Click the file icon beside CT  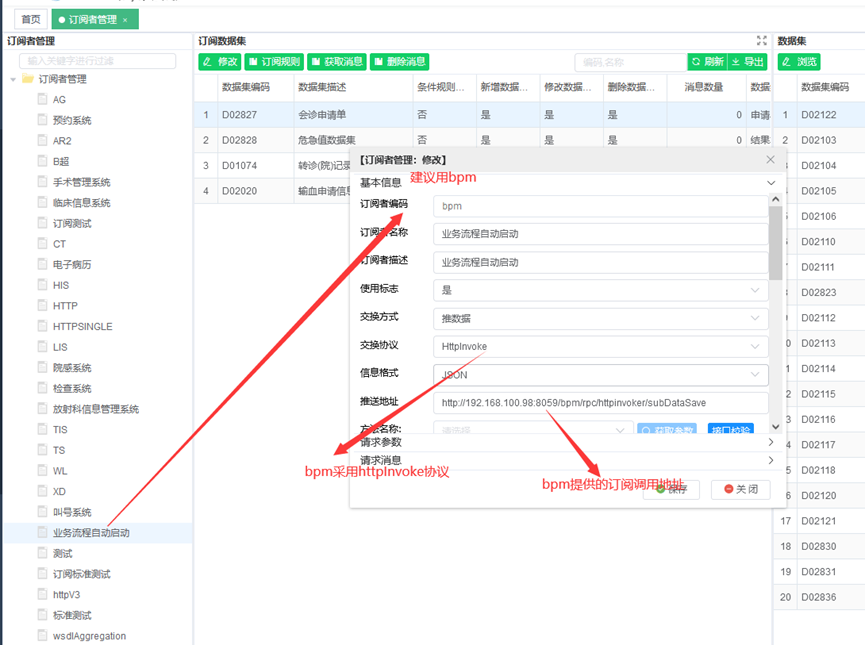(x=42, y=243)
